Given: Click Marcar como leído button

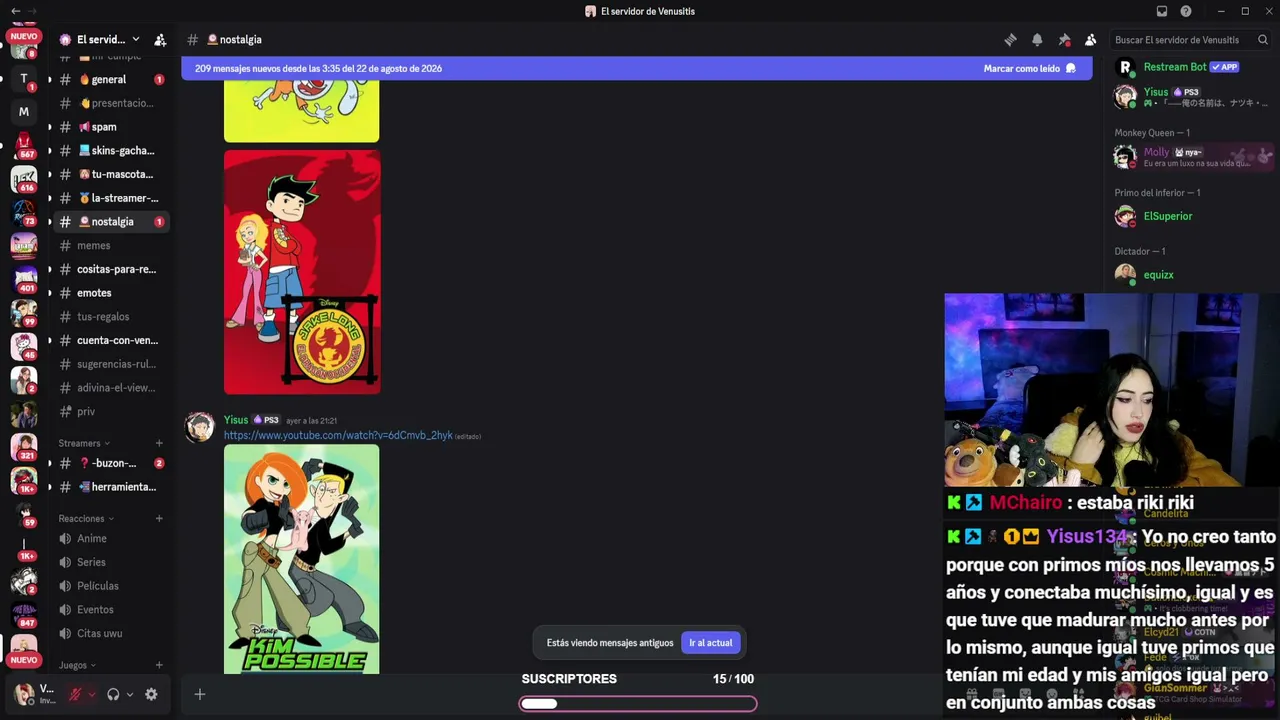Looking at the screenshot, I should 1029,68.
